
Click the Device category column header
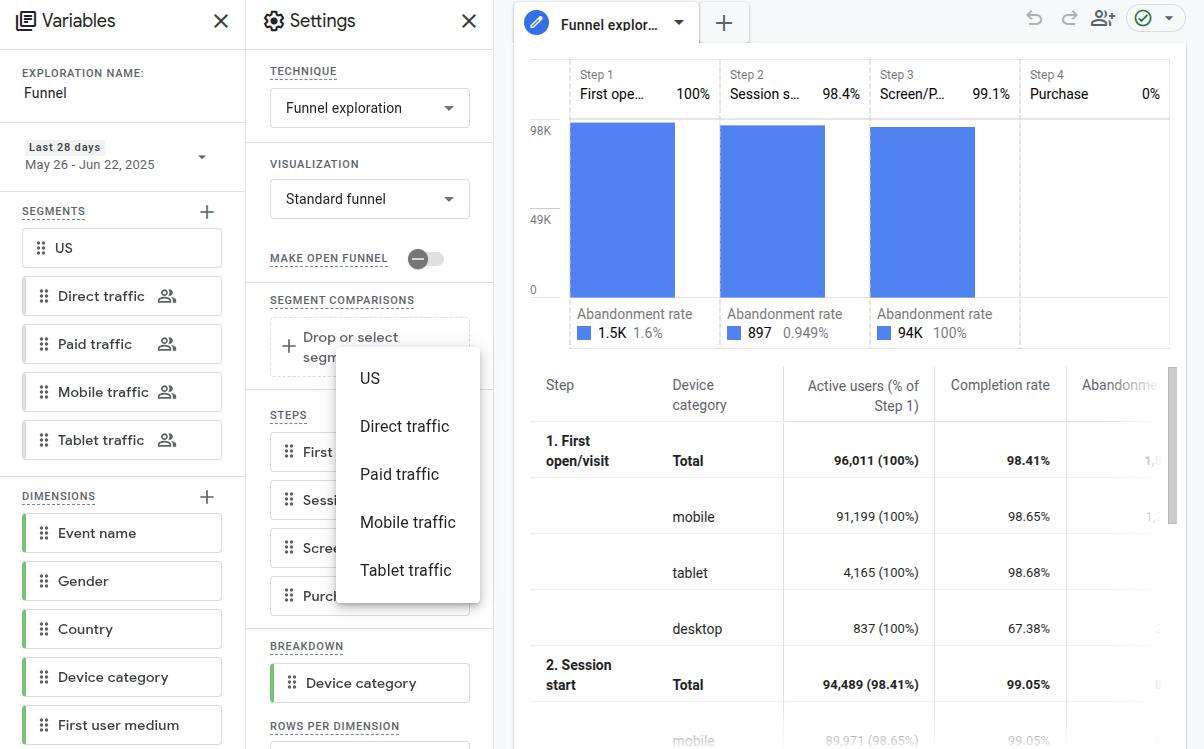click(x=700, y=395)
